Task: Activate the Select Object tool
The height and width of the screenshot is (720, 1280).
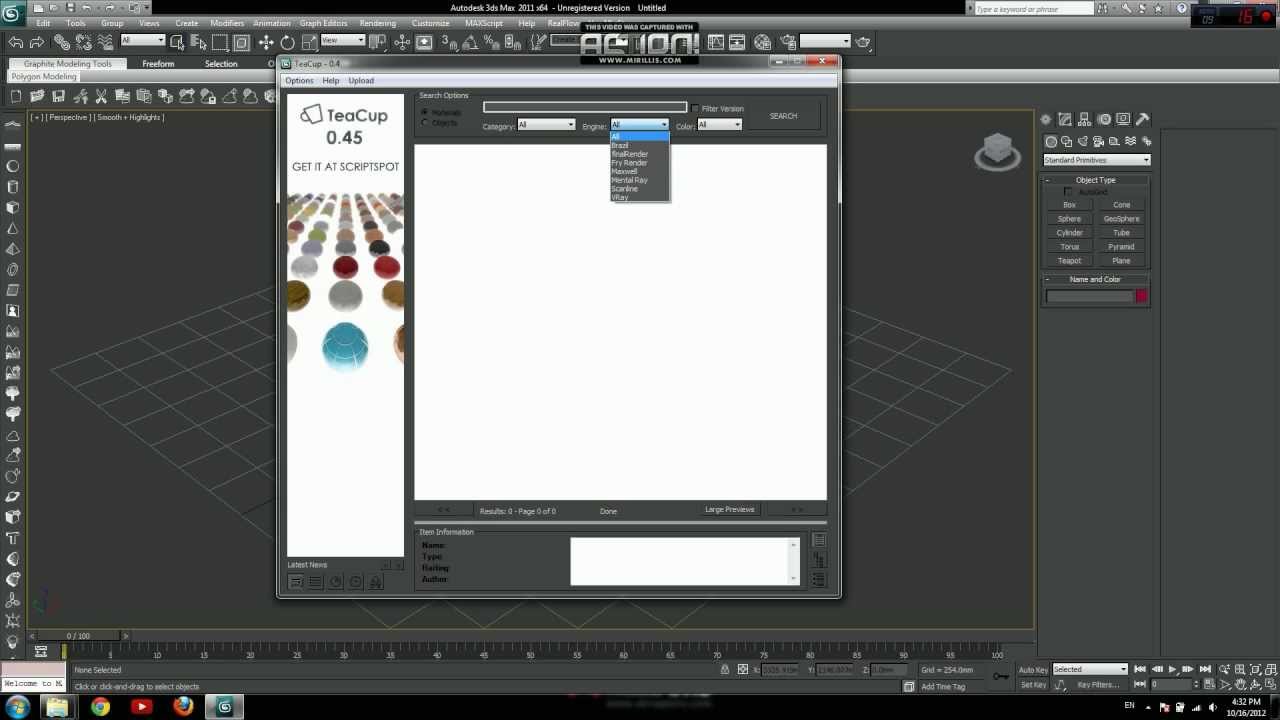Action: pyautogui.click(x=177, y=42)
